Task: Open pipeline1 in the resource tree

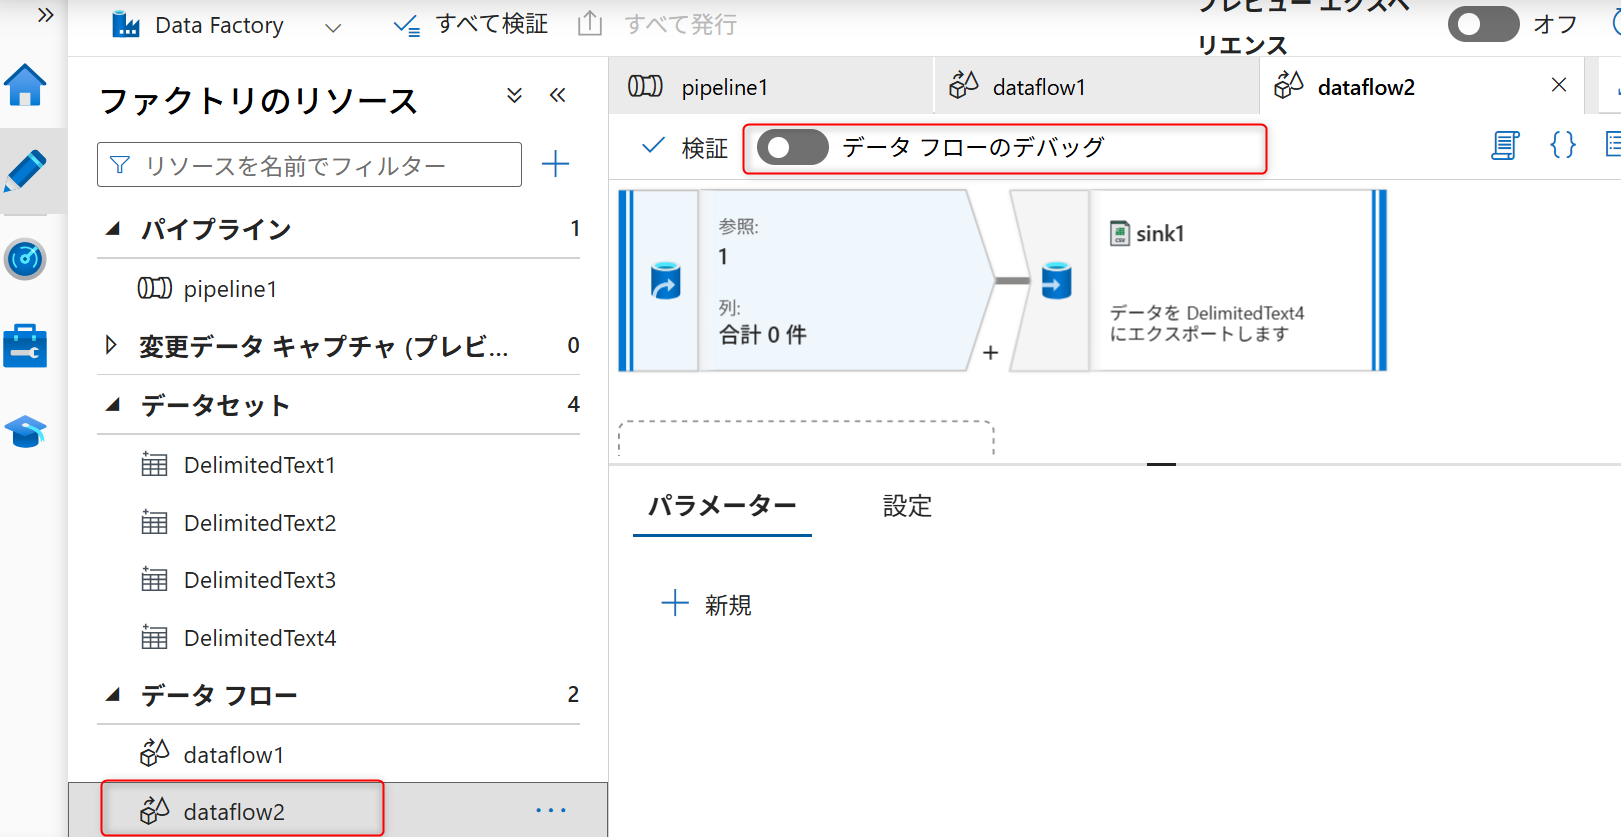Action: pos(230,289)
